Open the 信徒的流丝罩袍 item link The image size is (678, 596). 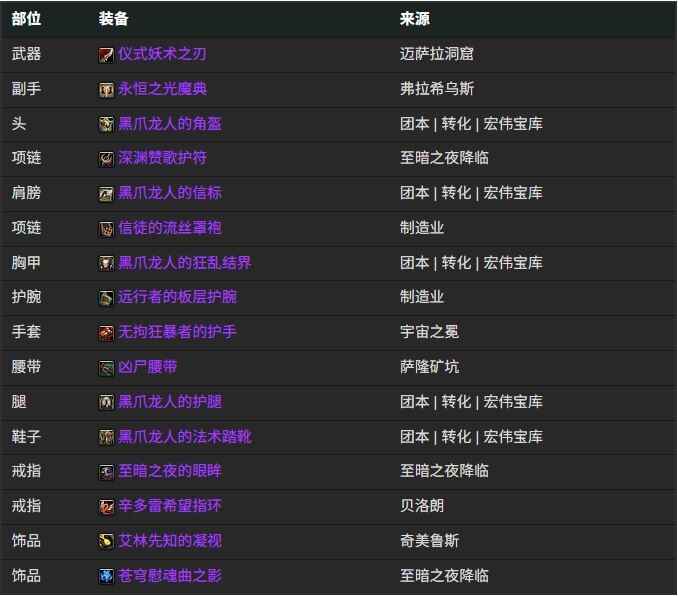pyautogui.click(x=170, y=228)
